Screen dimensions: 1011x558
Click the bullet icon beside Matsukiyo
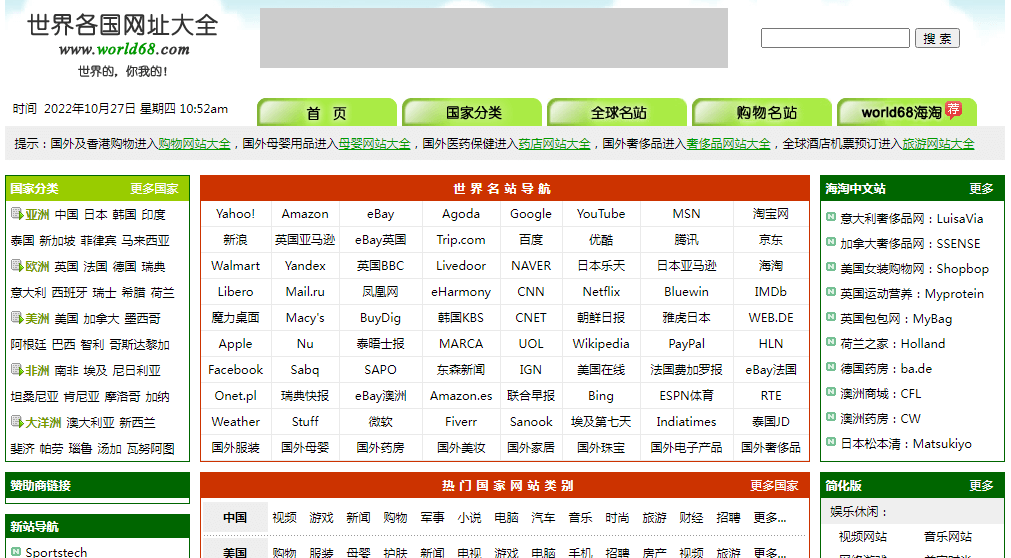pyautogui.click(x=831, y=443)
